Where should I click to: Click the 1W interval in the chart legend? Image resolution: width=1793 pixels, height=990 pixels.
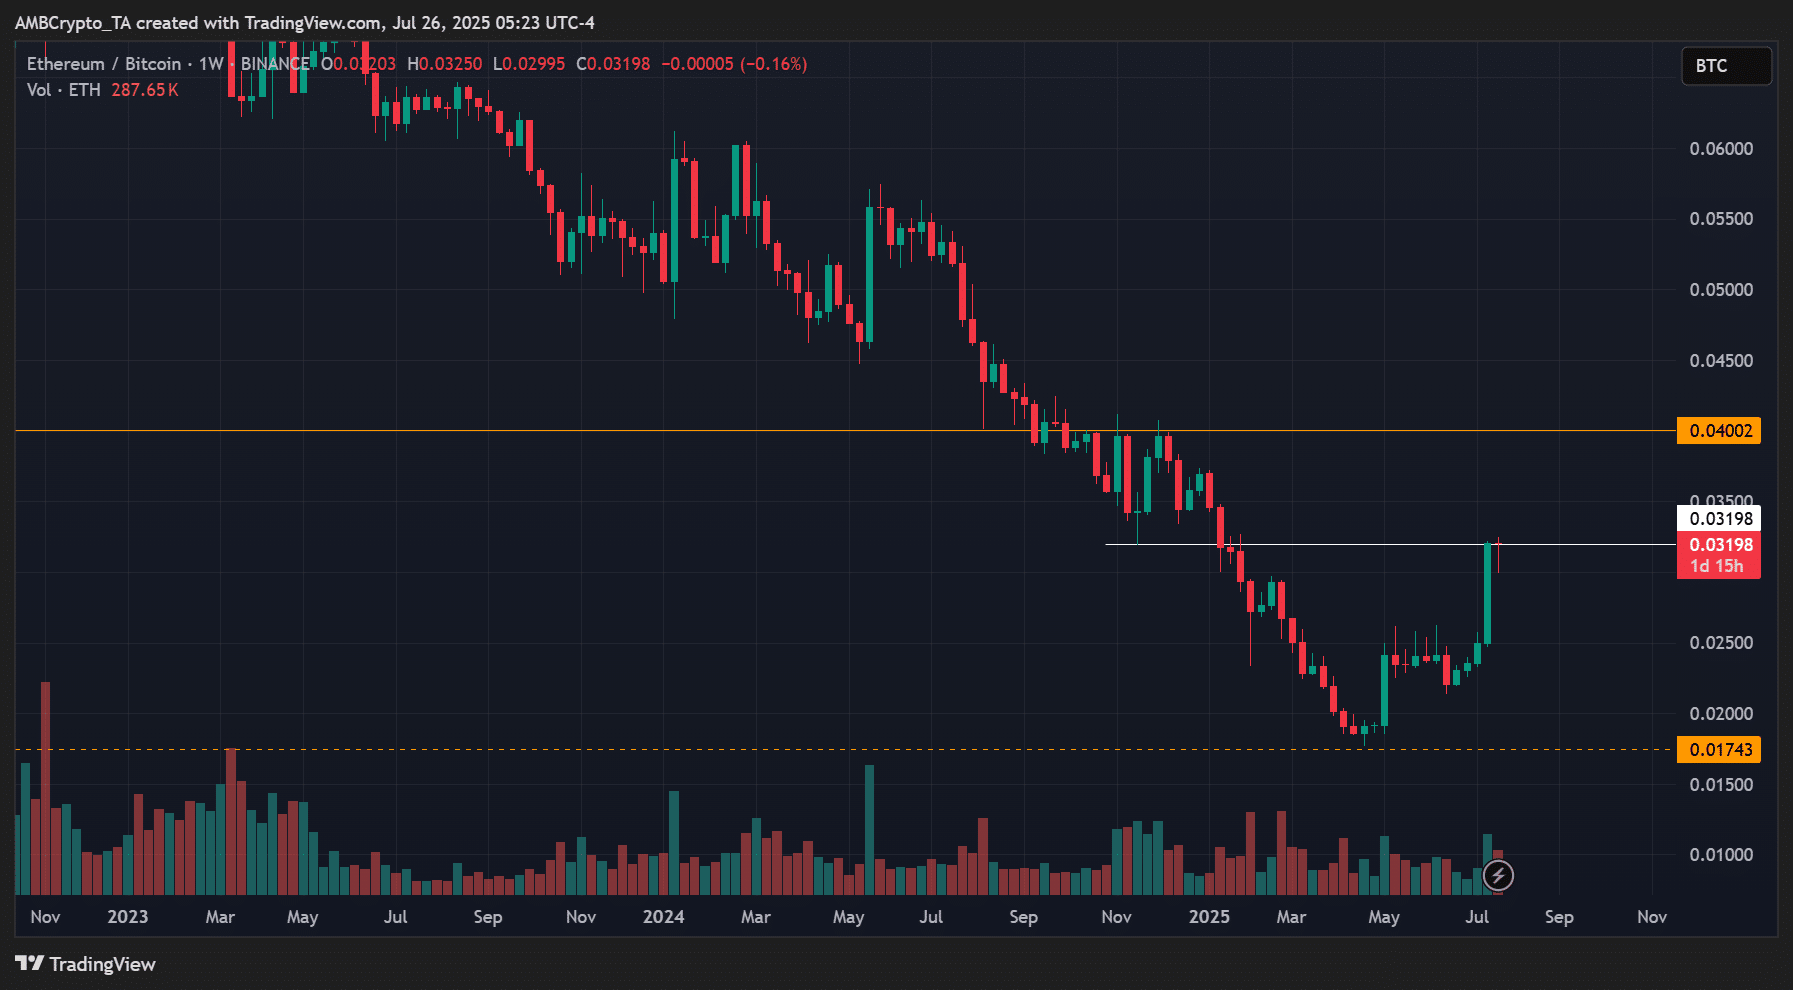pyautogui.click(x=211, y=64)
